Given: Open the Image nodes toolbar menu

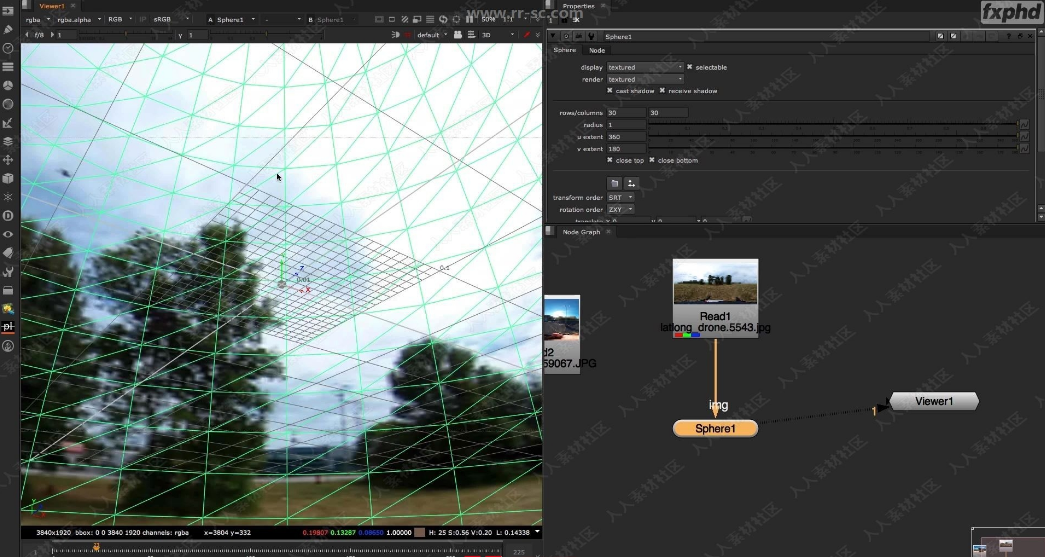Looking at the screenshot, I should (x=8, y=11).
